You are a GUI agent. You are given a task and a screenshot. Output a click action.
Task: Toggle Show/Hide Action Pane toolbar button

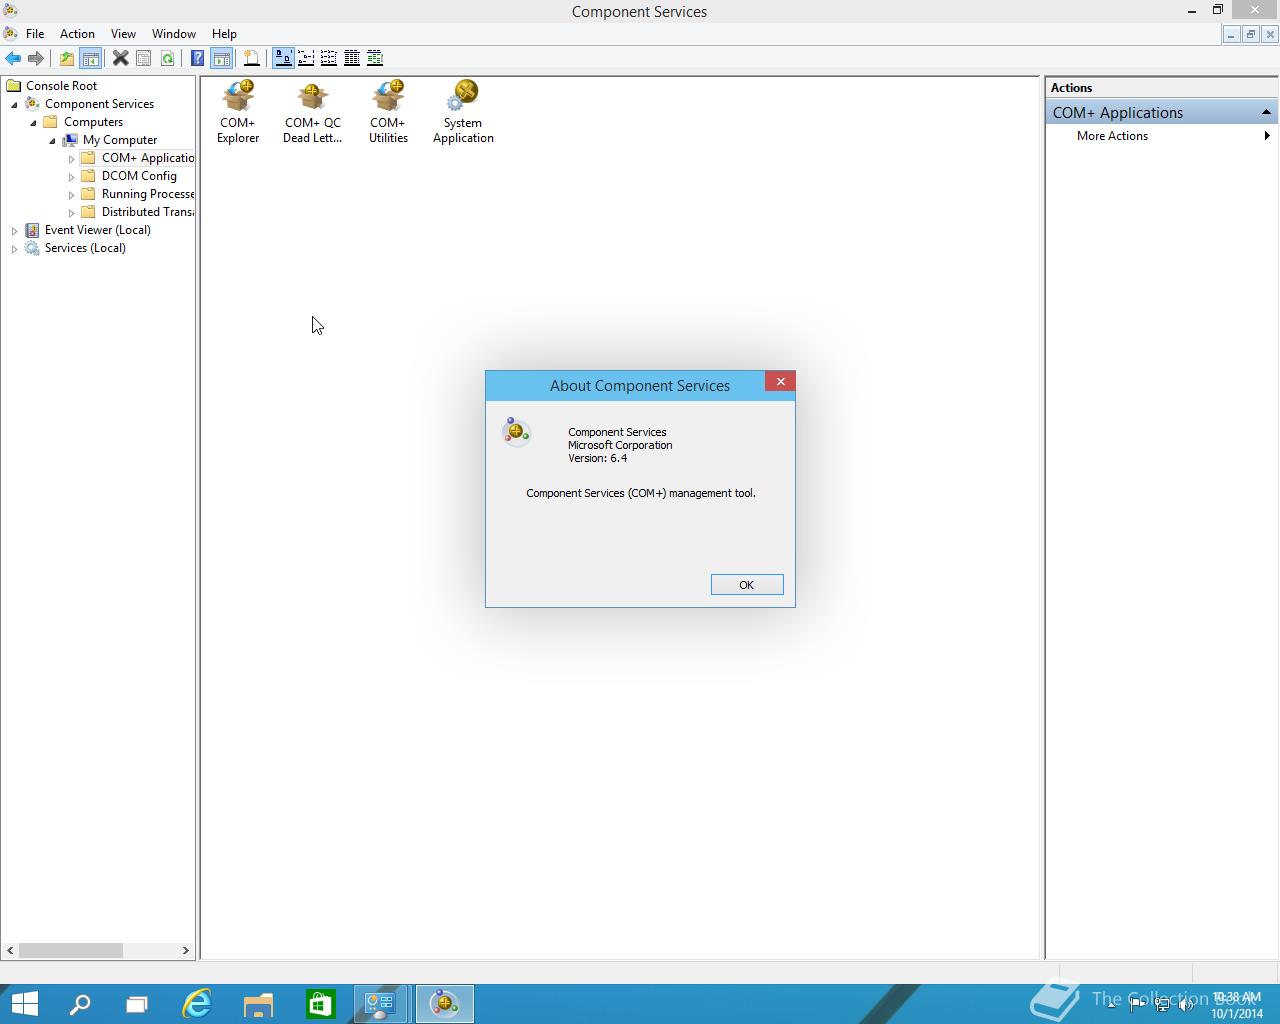pos(221,58)
